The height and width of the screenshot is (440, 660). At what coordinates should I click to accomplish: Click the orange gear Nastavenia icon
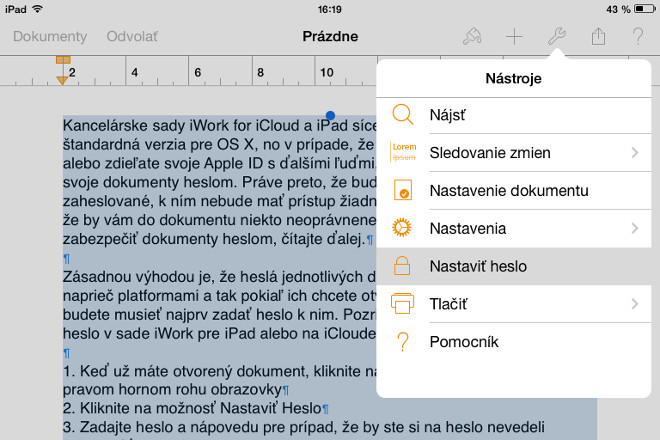coord(402,228)
